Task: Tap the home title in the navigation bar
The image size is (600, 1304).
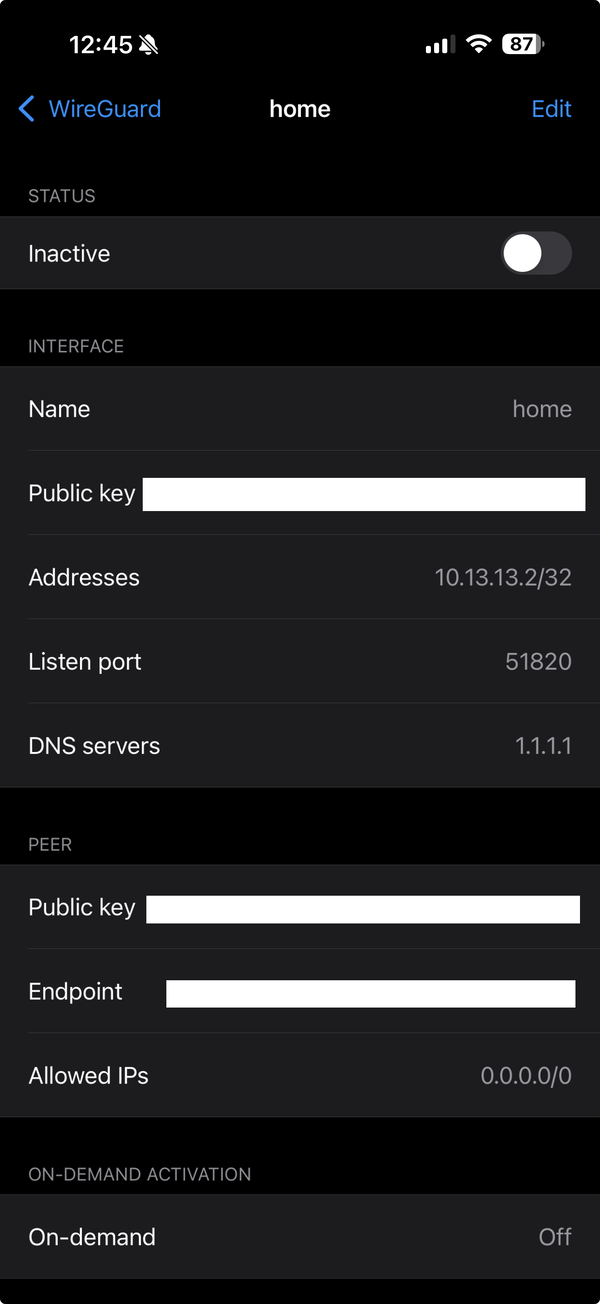Action: tap(300, 109)
